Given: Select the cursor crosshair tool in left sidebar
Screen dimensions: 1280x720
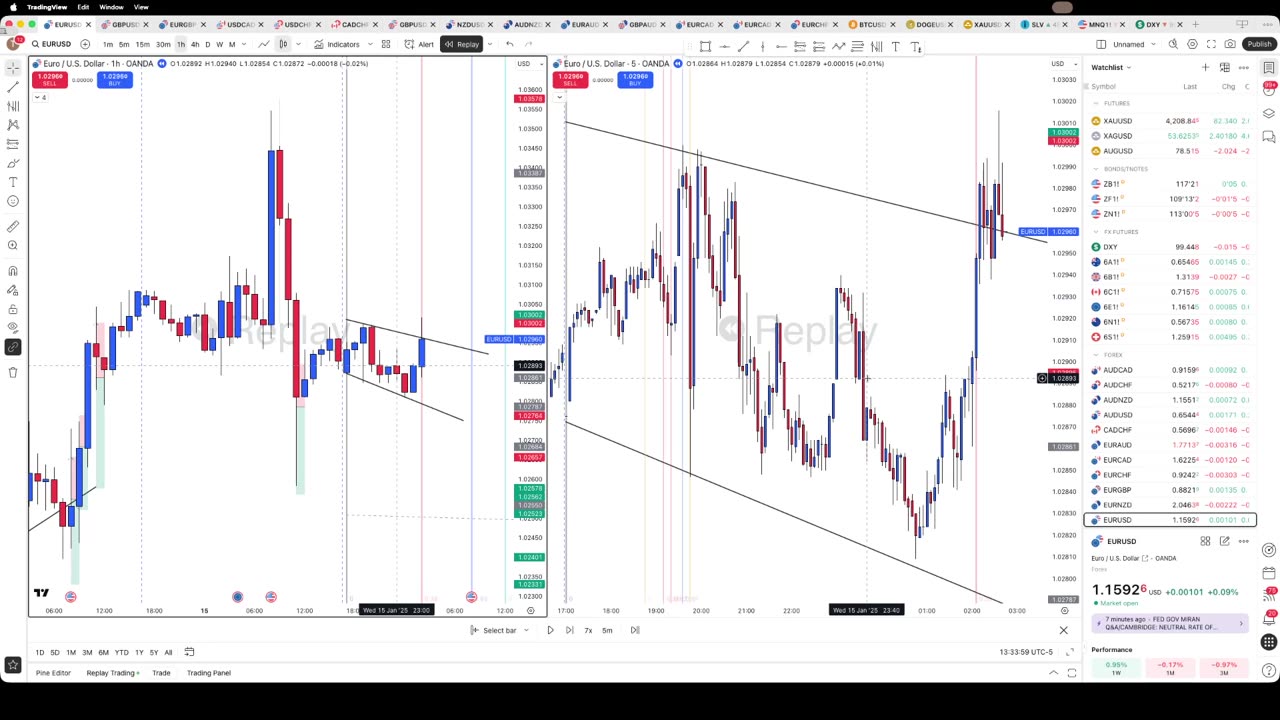Looking at the screenshot, I should [13, 67].
